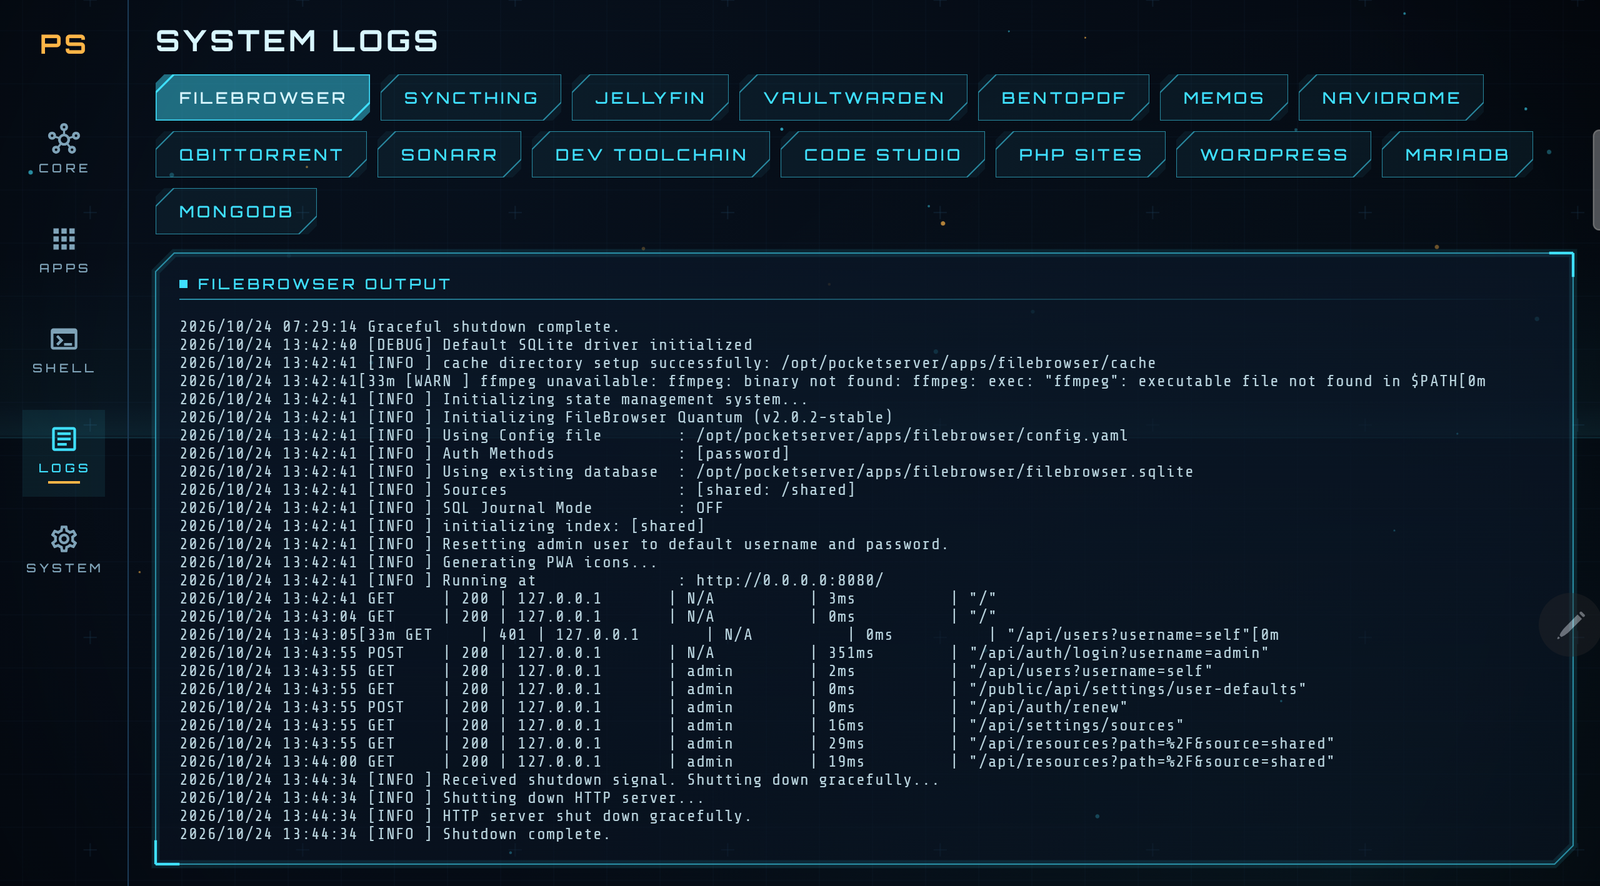
Task: Select the MariaDB log tab
Action: point(1457,155)
